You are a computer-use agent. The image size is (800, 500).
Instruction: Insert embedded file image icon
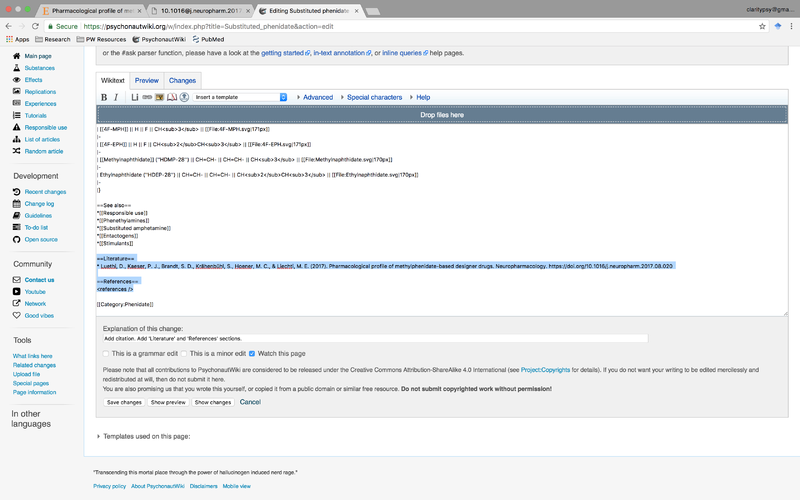(159, 97)
